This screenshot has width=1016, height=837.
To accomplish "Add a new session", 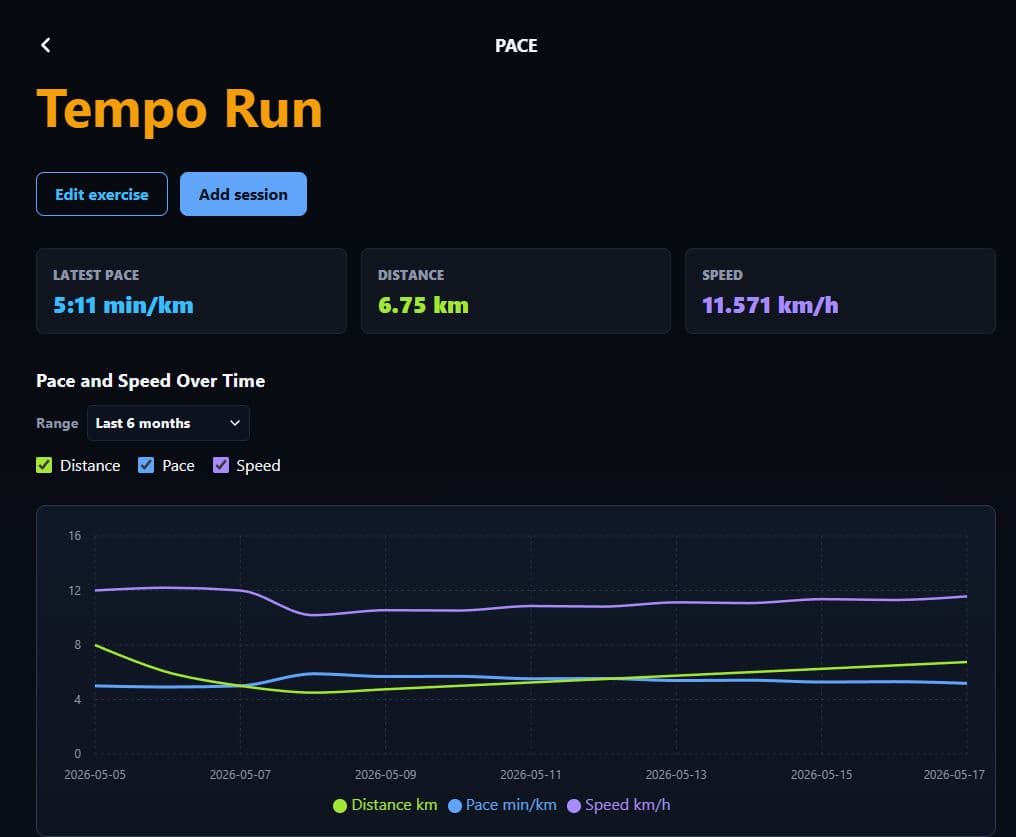I will (243, 194).
